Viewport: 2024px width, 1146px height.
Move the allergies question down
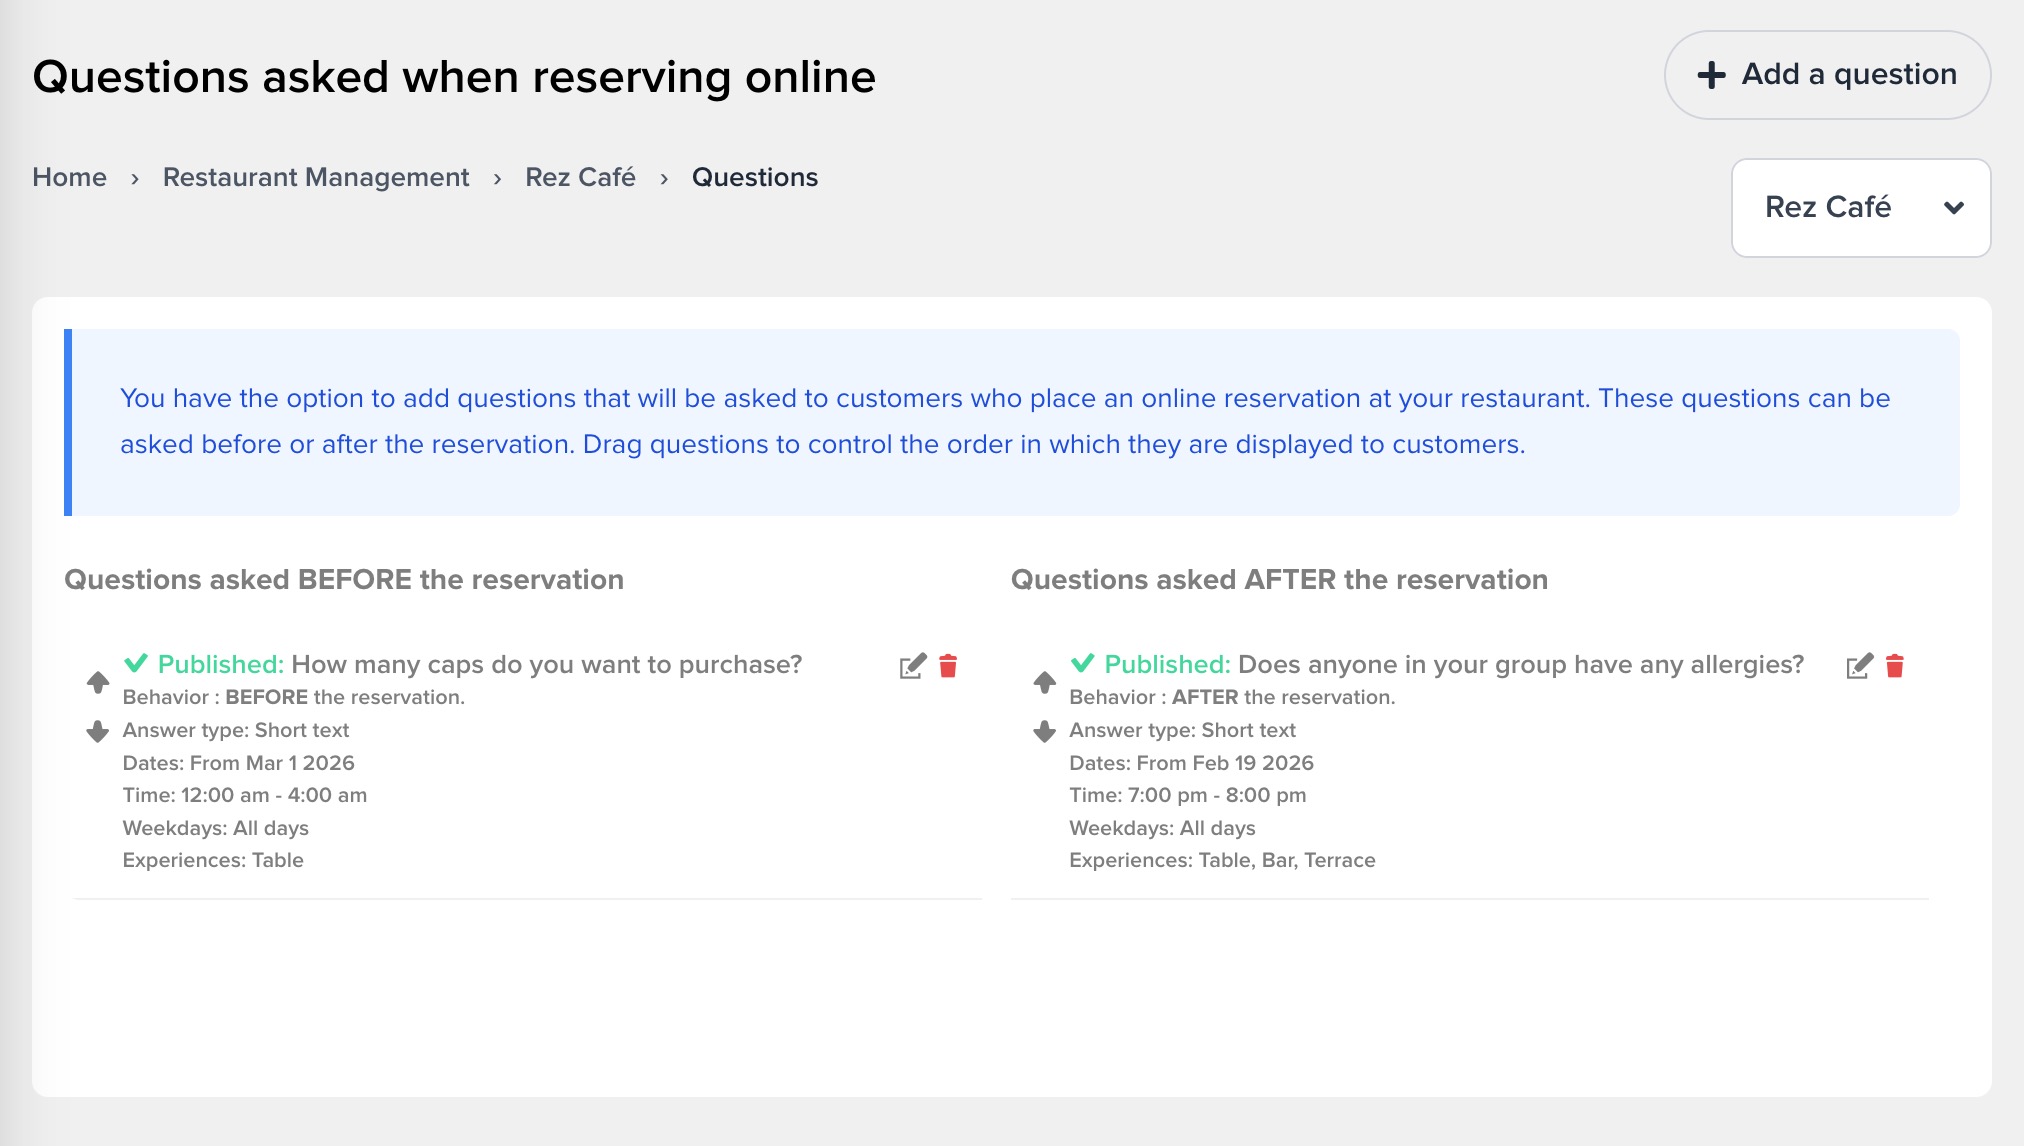tap(1044, 731)
